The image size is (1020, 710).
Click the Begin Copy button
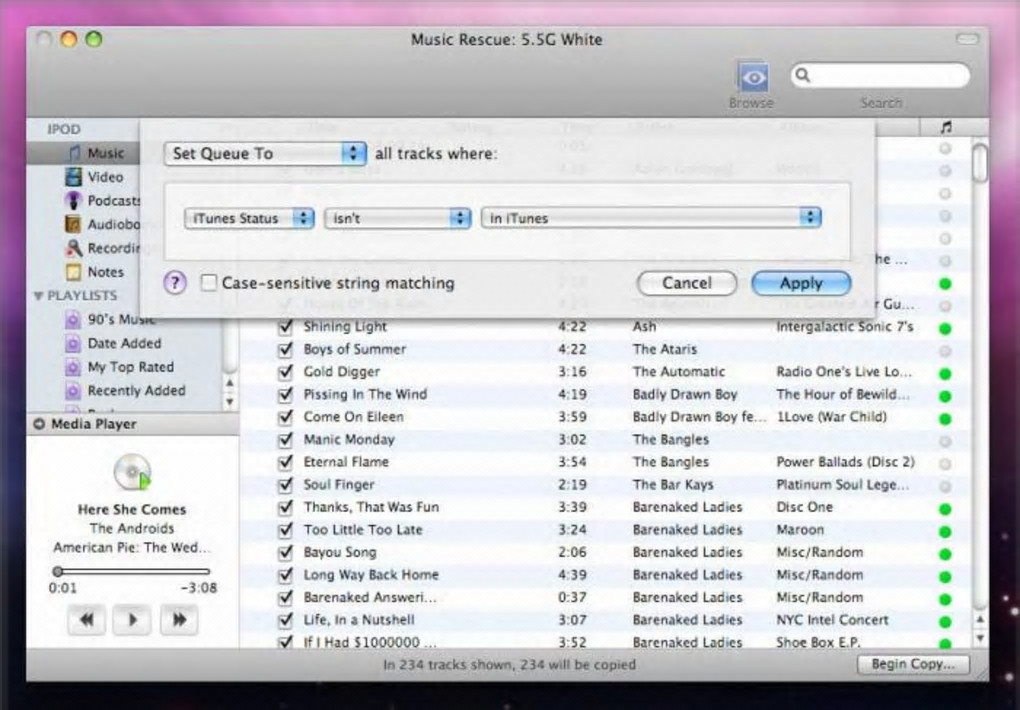(x=913, y=664)
